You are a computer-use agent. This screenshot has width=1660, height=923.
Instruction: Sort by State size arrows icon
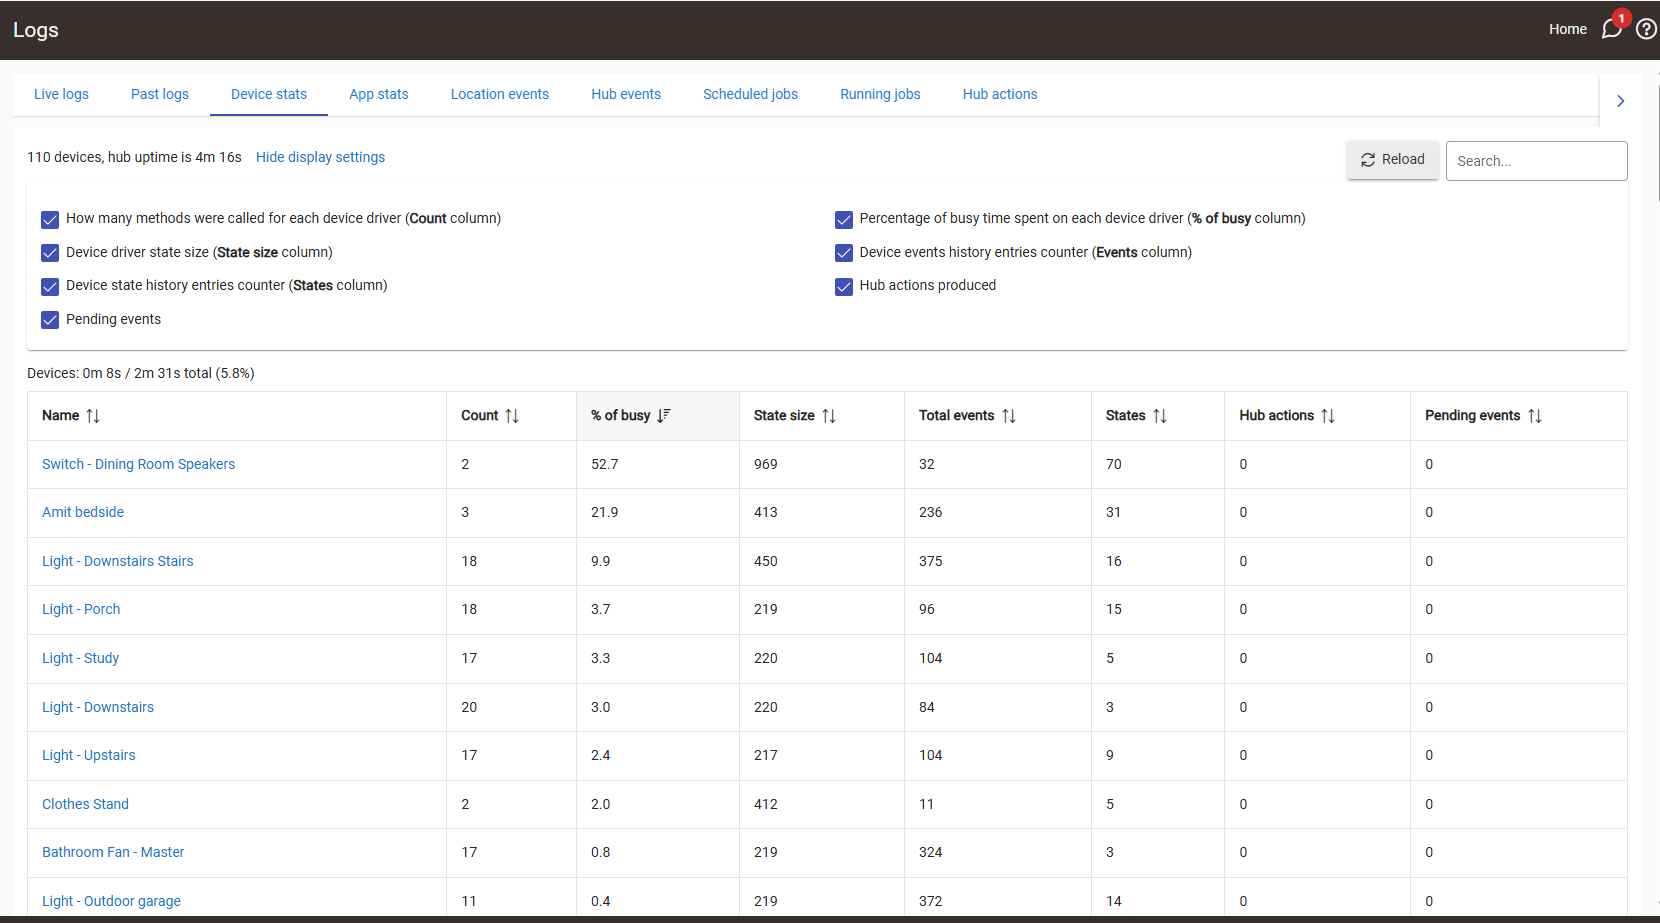pyautogui.click(x=829, y=416)
